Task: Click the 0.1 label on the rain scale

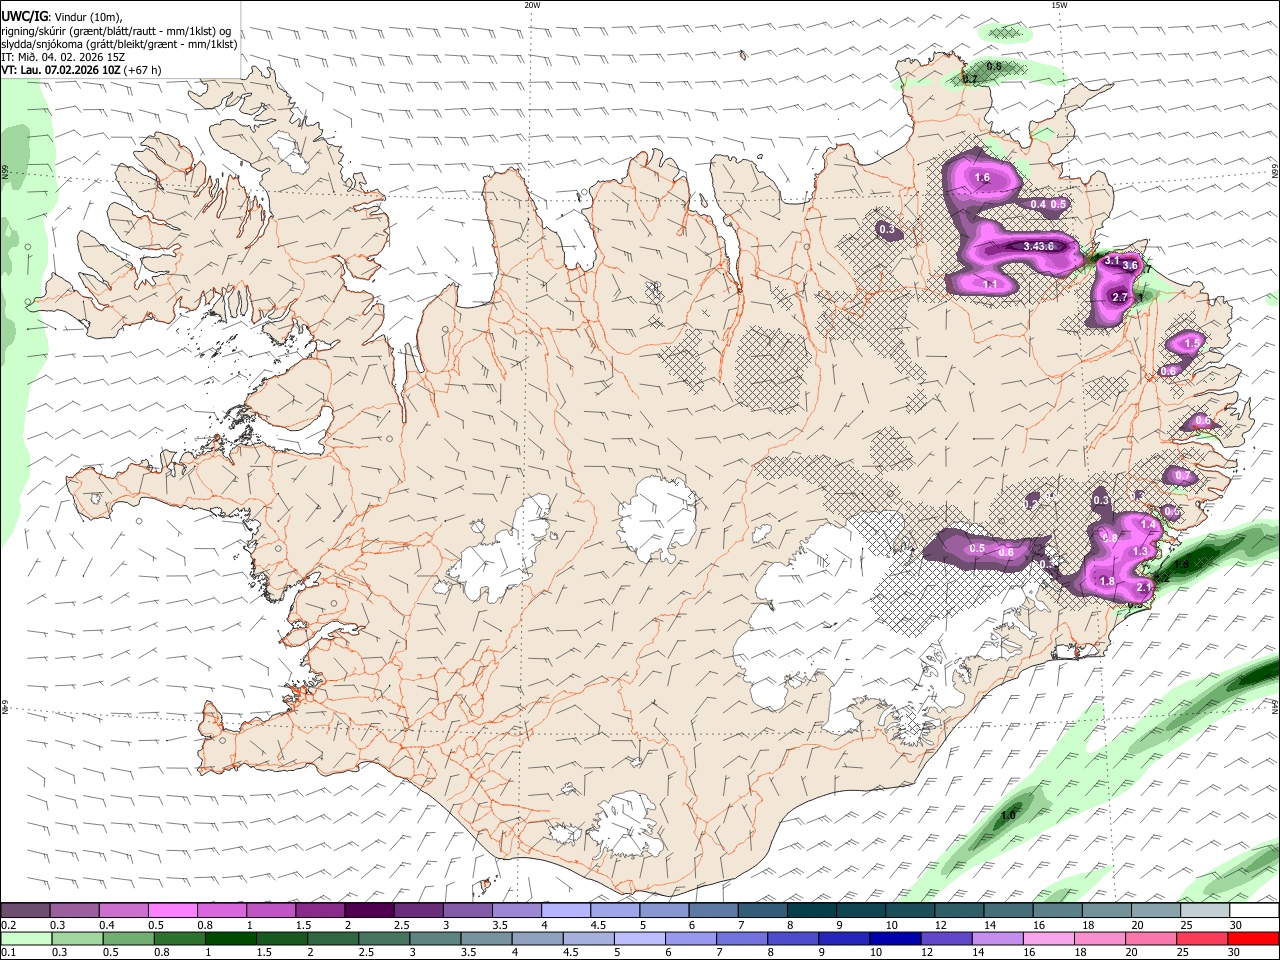Action: point(8,953)
